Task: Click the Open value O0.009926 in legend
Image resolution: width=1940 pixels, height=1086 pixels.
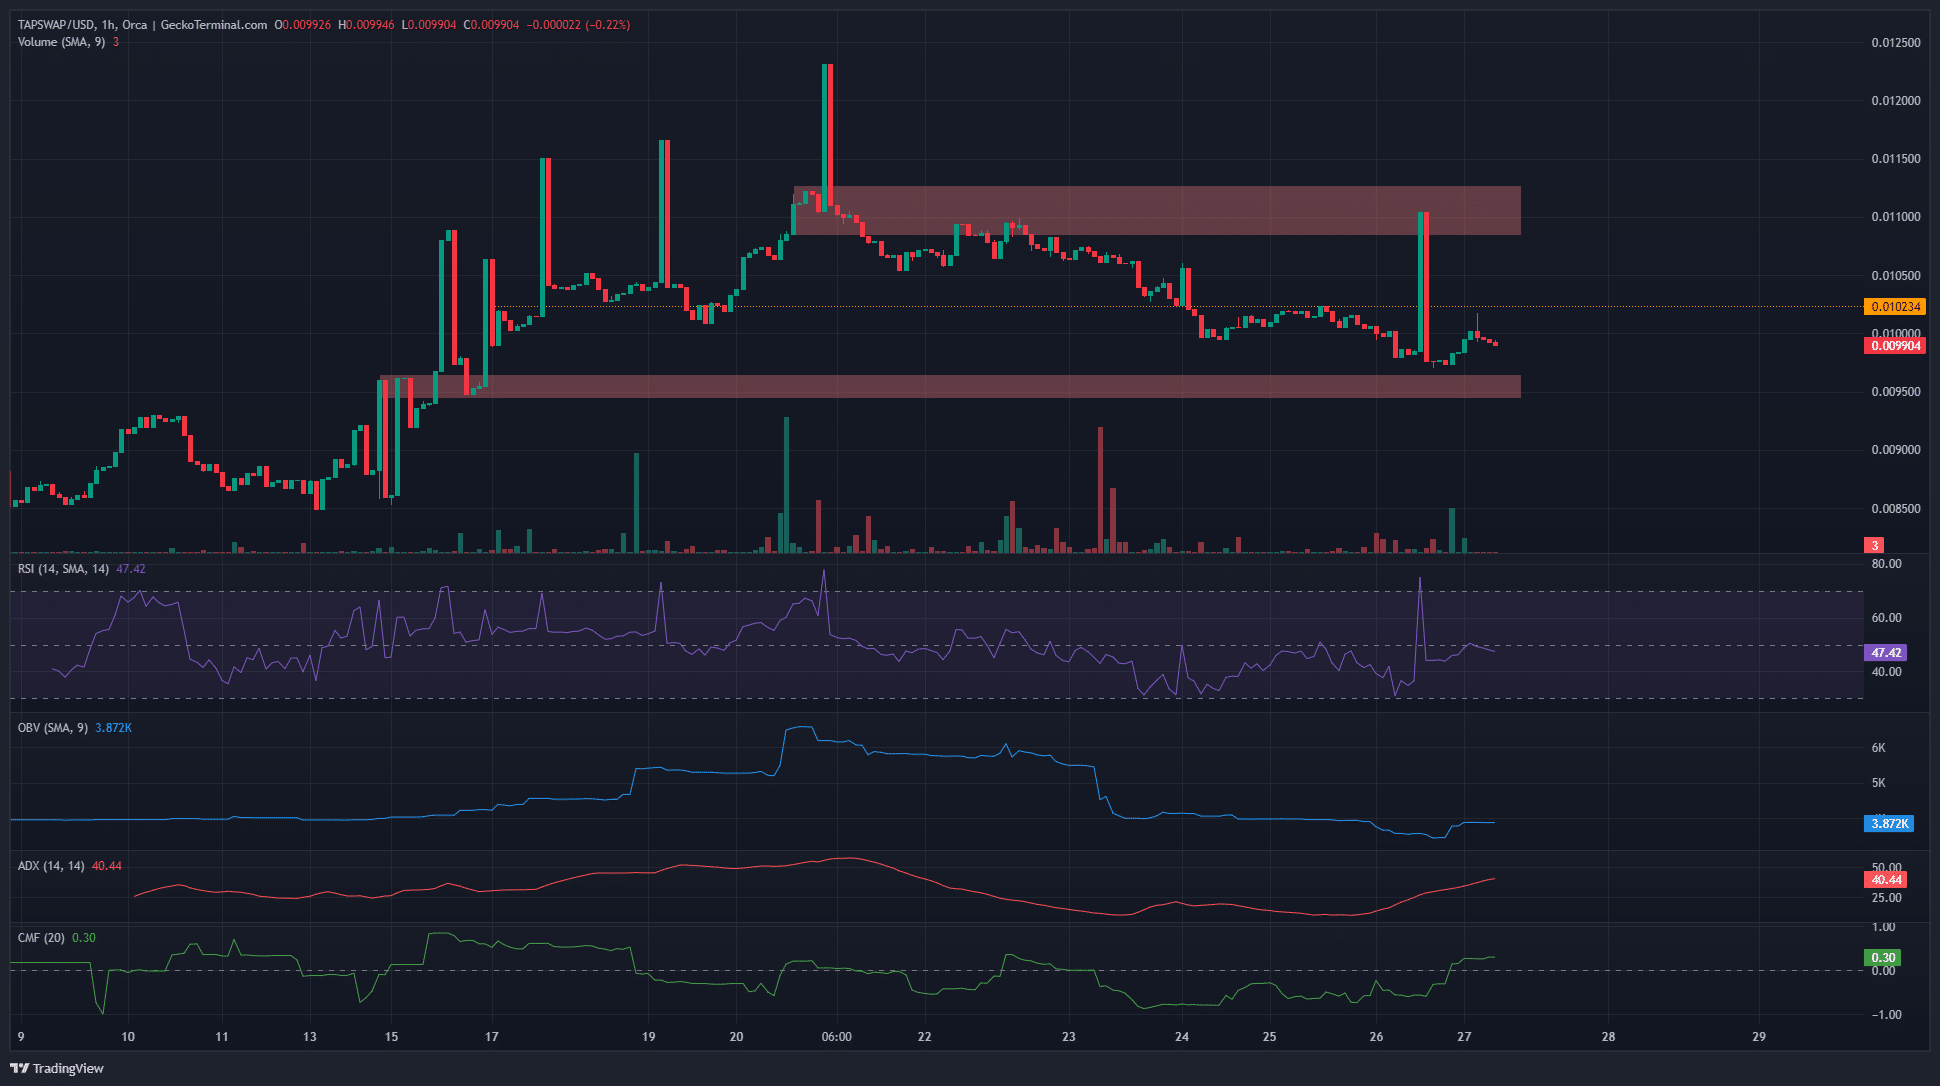Action: click(x=303, y=25)
